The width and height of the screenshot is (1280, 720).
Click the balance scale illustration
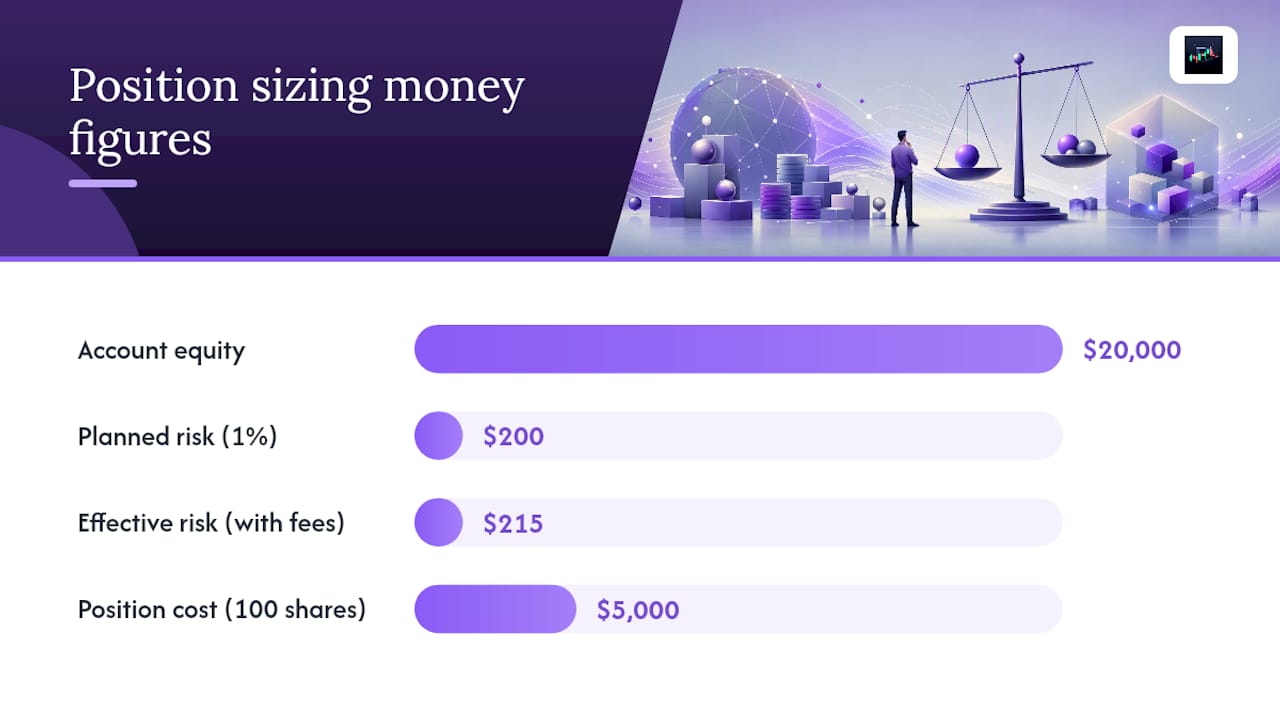pos(1020,138)
